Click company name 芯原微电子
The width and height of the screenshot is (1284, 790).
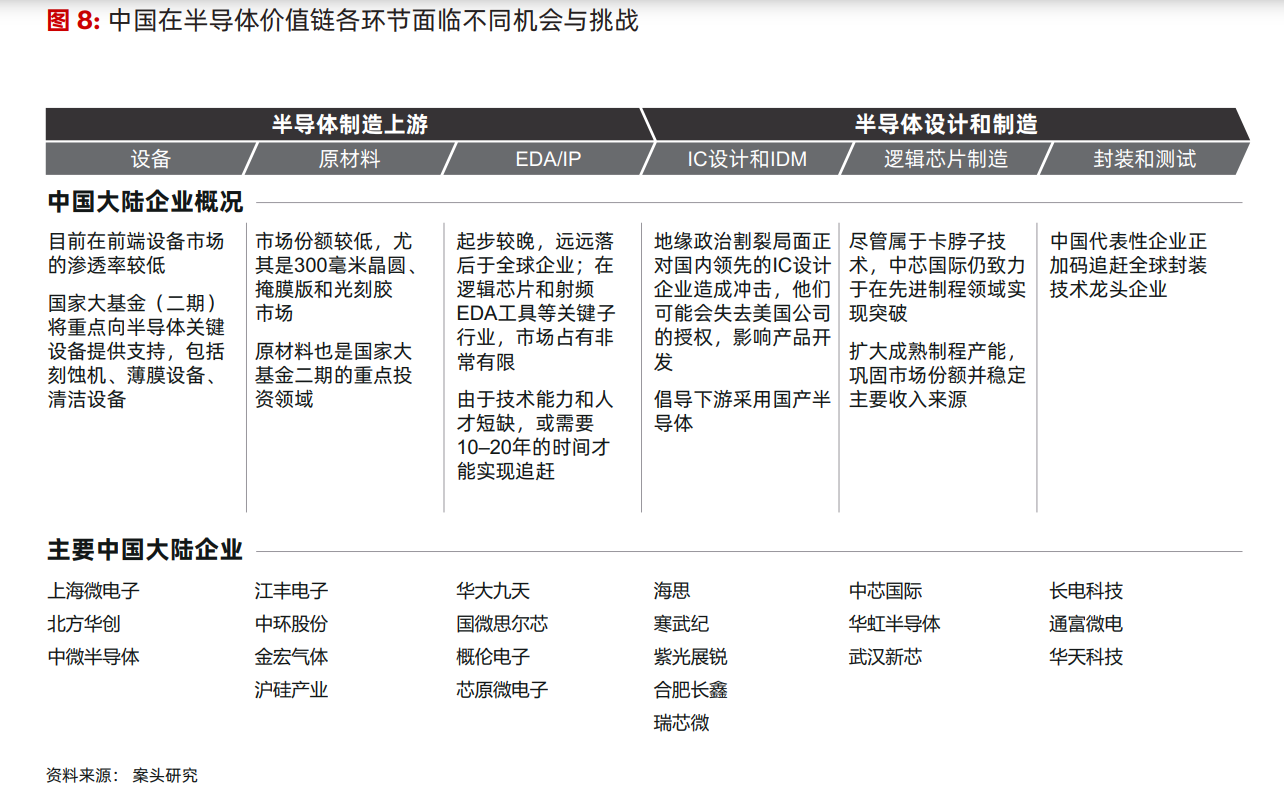pyautogui.click(x=503, y=690)
